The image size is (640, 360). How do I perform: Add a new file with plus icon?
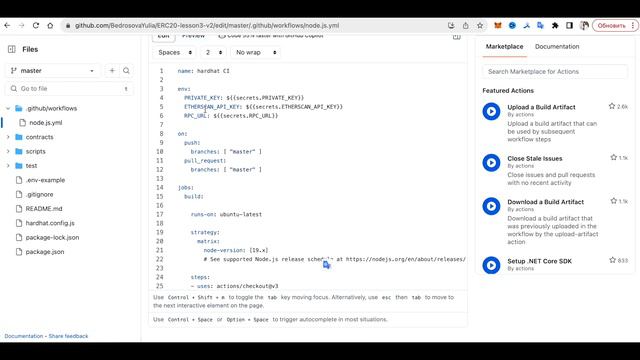click(112, 71)
